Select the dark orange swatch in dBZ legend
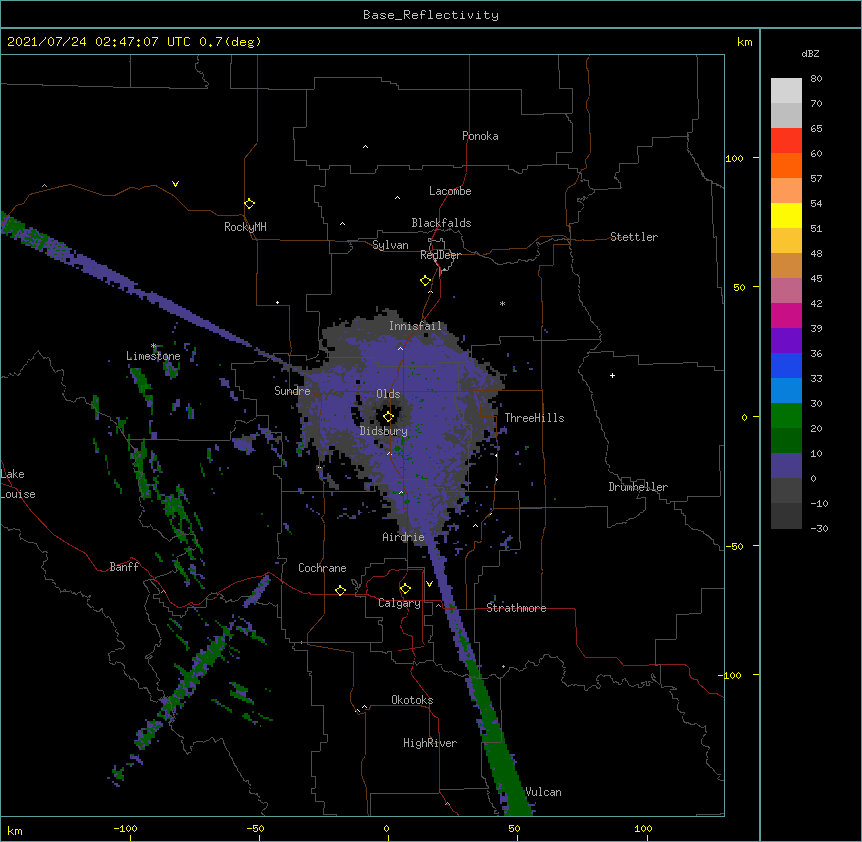 tap(786, 165)
